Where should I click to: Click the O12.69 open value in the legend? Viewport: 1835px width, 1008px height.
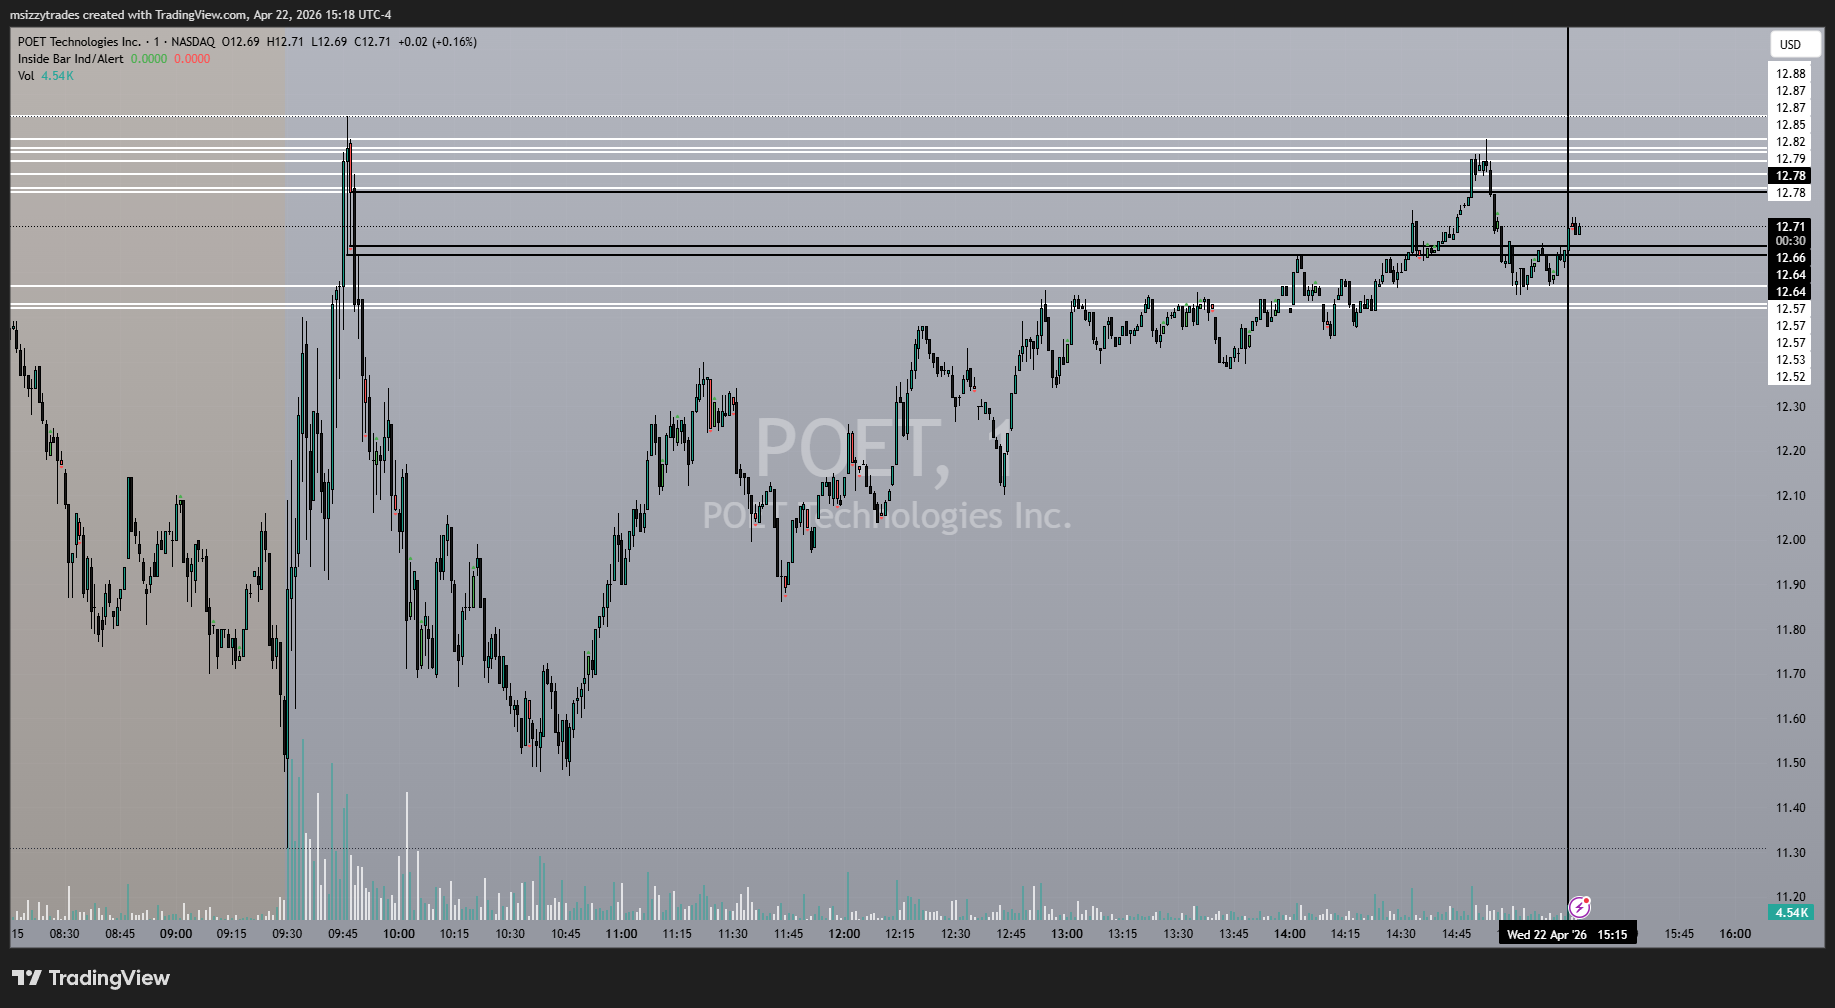click(241, 42)
